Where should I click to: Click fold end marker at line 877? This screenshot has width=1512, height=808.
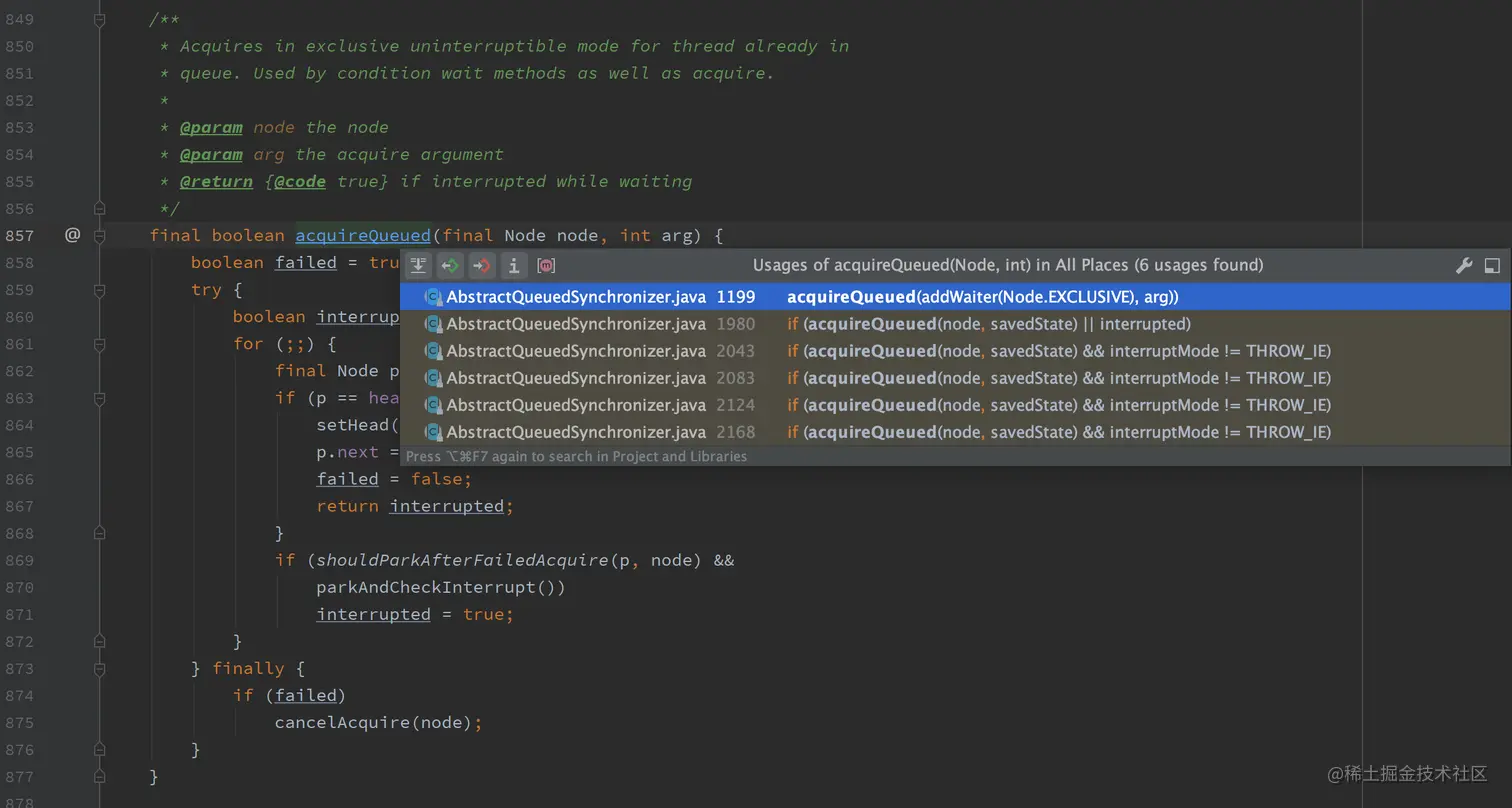[x=99, y=776]
